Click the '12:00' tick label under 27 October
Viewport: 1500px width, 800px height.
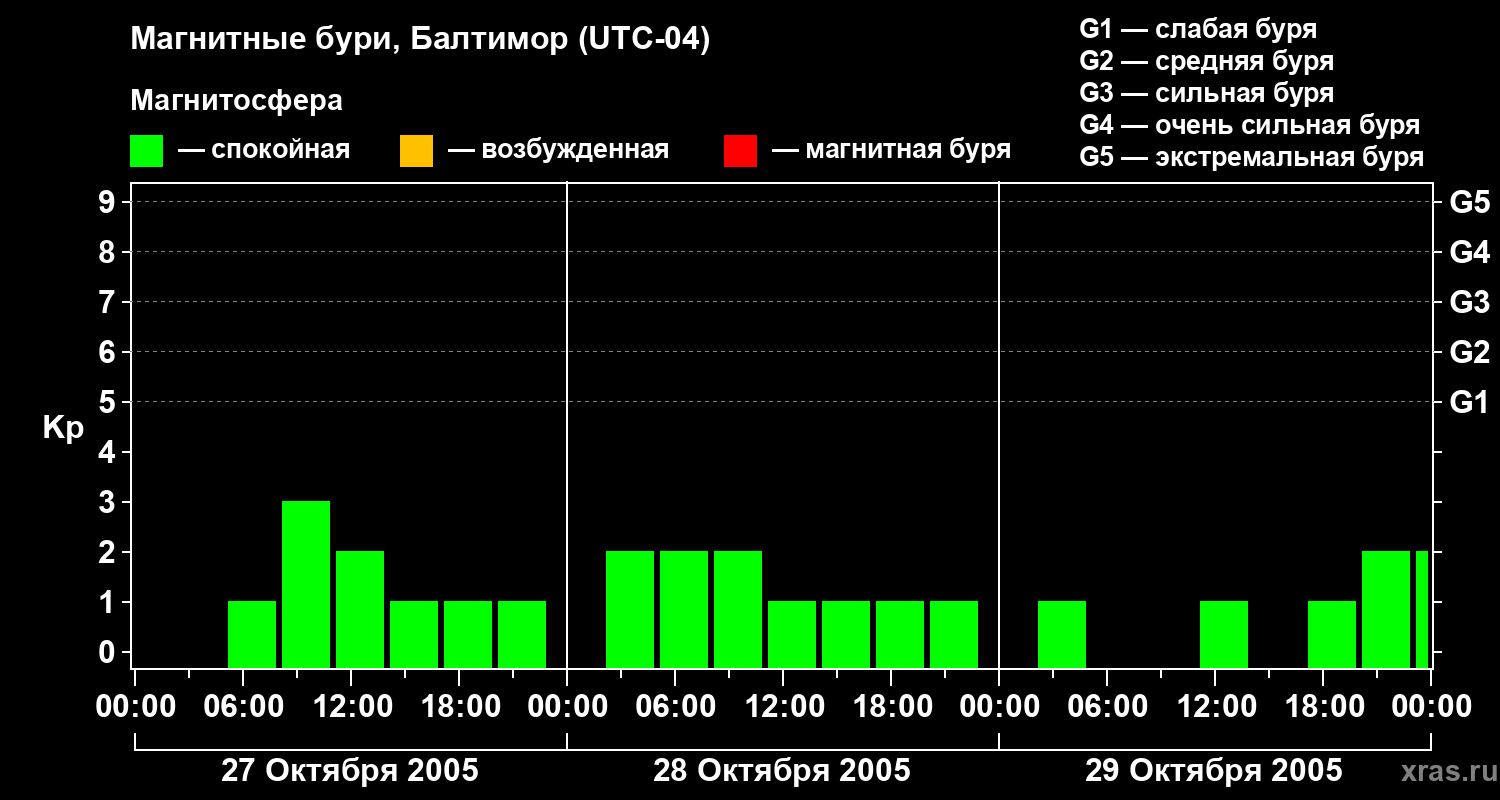click(x=351, y=707)
